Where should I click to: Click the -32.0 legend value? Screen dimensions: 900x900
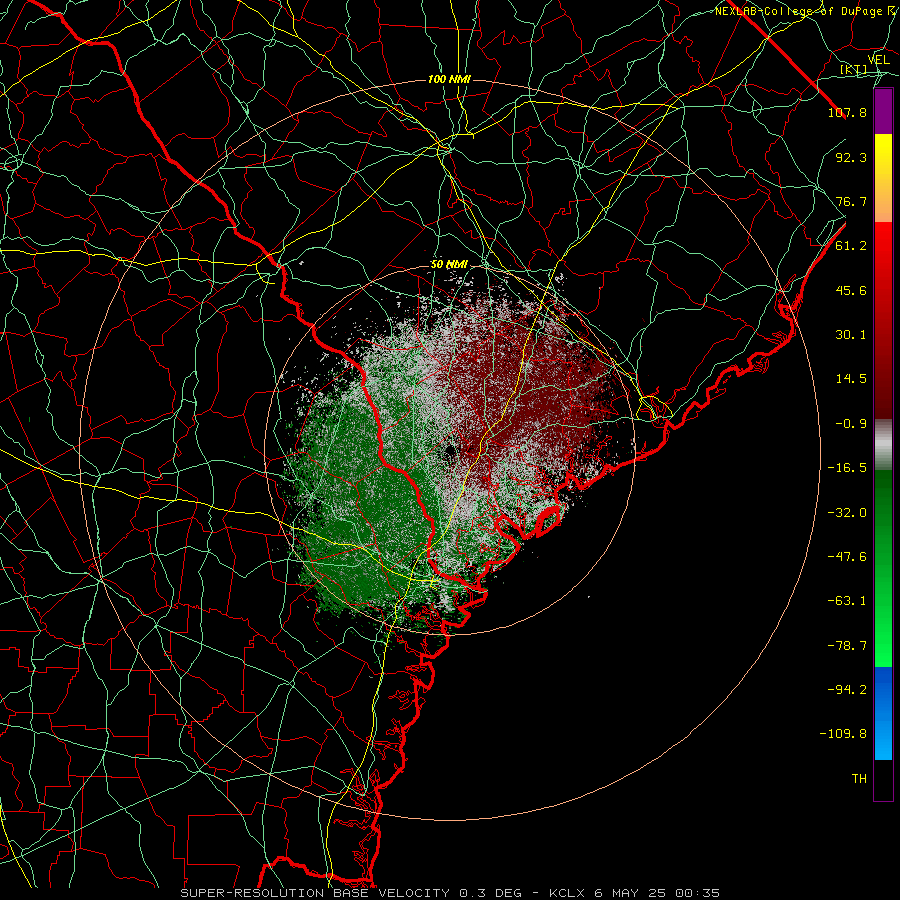[847, 513]
